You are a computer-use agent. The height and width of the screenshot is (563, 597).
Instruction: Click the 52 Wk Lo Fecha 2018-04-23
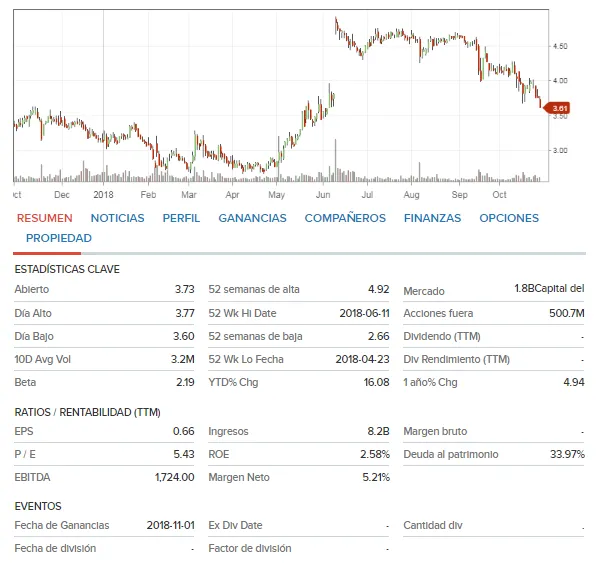pyautogui.click(x=362, y=359)
